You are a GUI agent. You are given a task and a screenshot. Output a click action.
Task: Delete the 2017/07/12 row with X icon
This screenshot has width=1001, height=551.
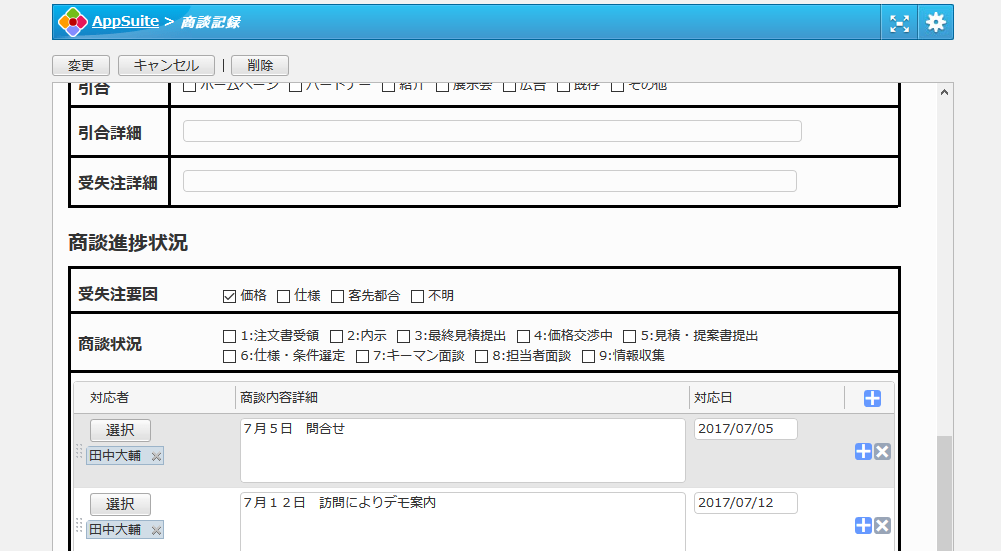pyautogui.click(x=882, y=526)
